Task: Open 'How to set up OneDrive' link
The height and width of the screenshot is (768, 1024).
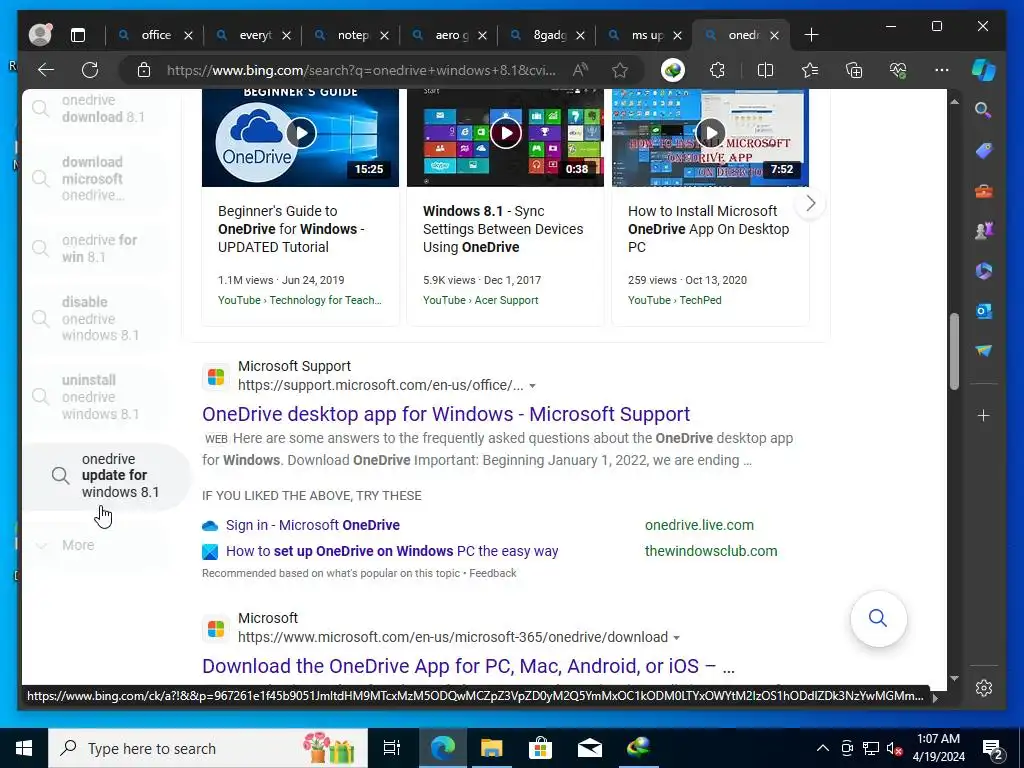Action: point(392,551)
